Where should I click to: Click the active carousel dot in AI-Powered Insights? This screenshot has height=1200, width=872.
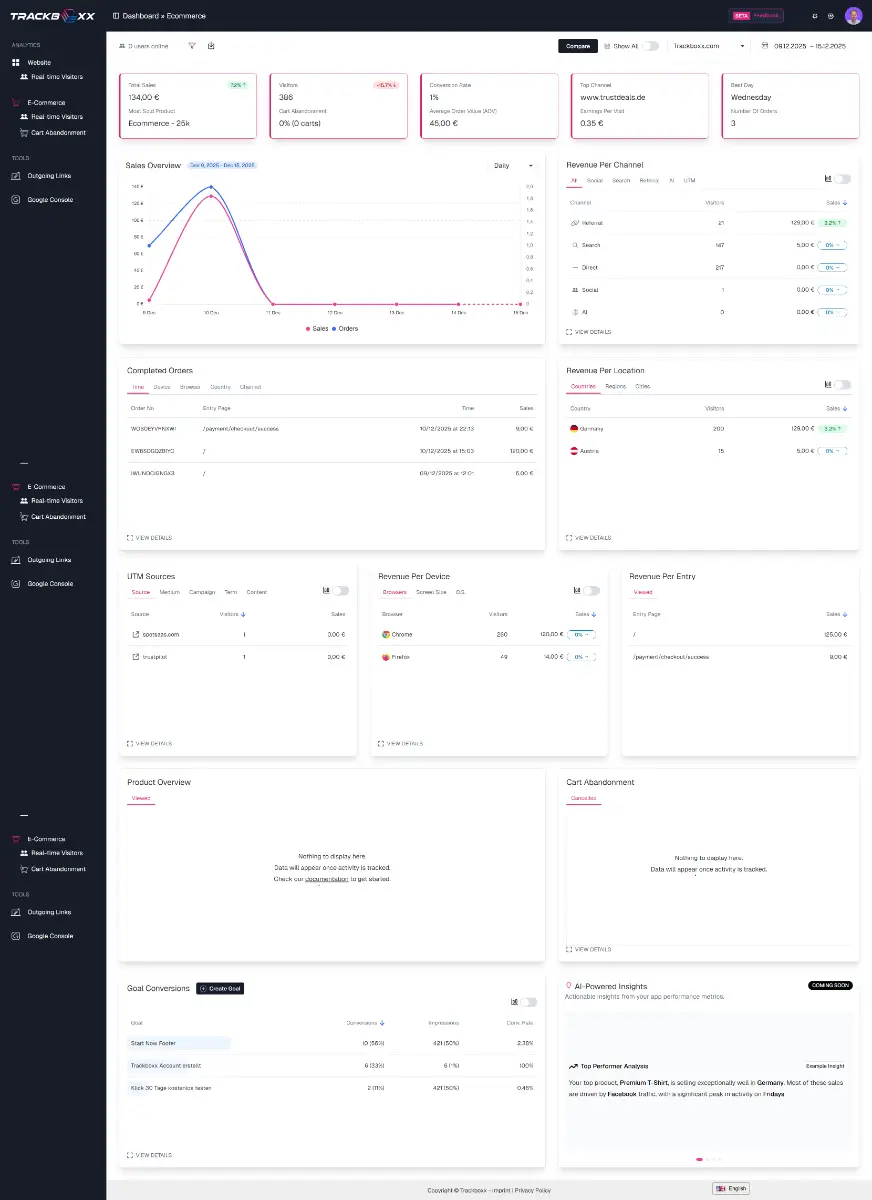[699, 1159]
